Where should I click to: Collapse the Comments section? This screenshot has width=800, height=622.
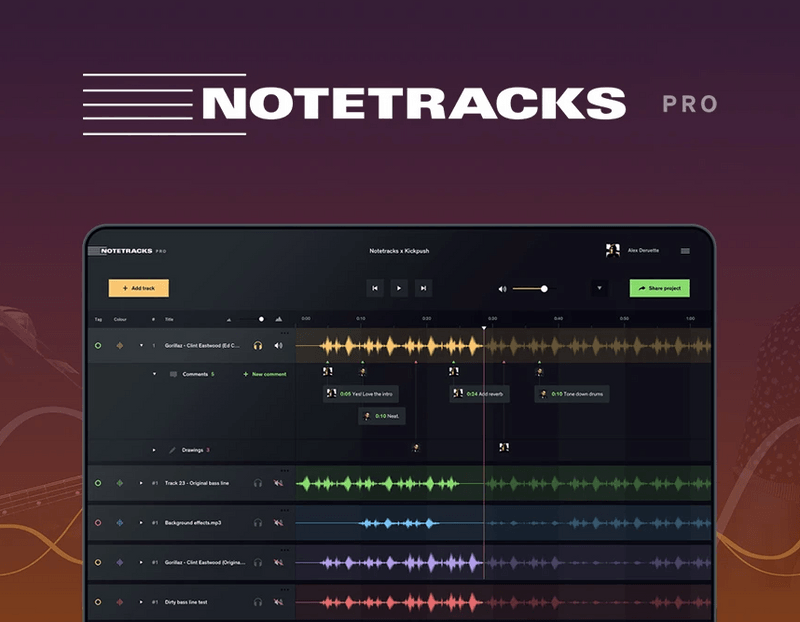click(x=155, y=373)
